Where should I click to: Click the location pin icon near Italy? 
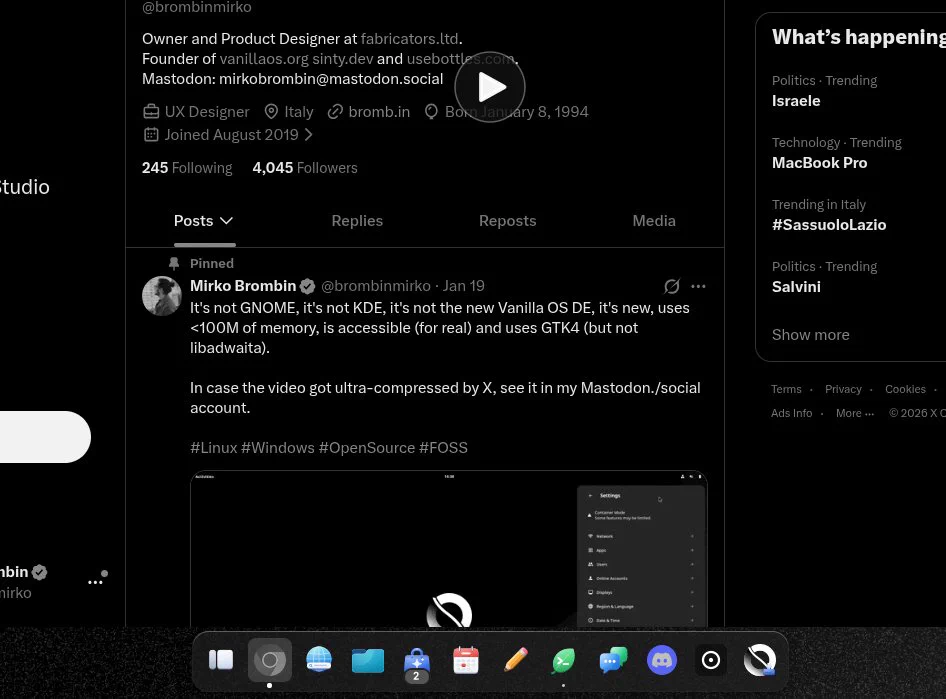click(271, 112)
